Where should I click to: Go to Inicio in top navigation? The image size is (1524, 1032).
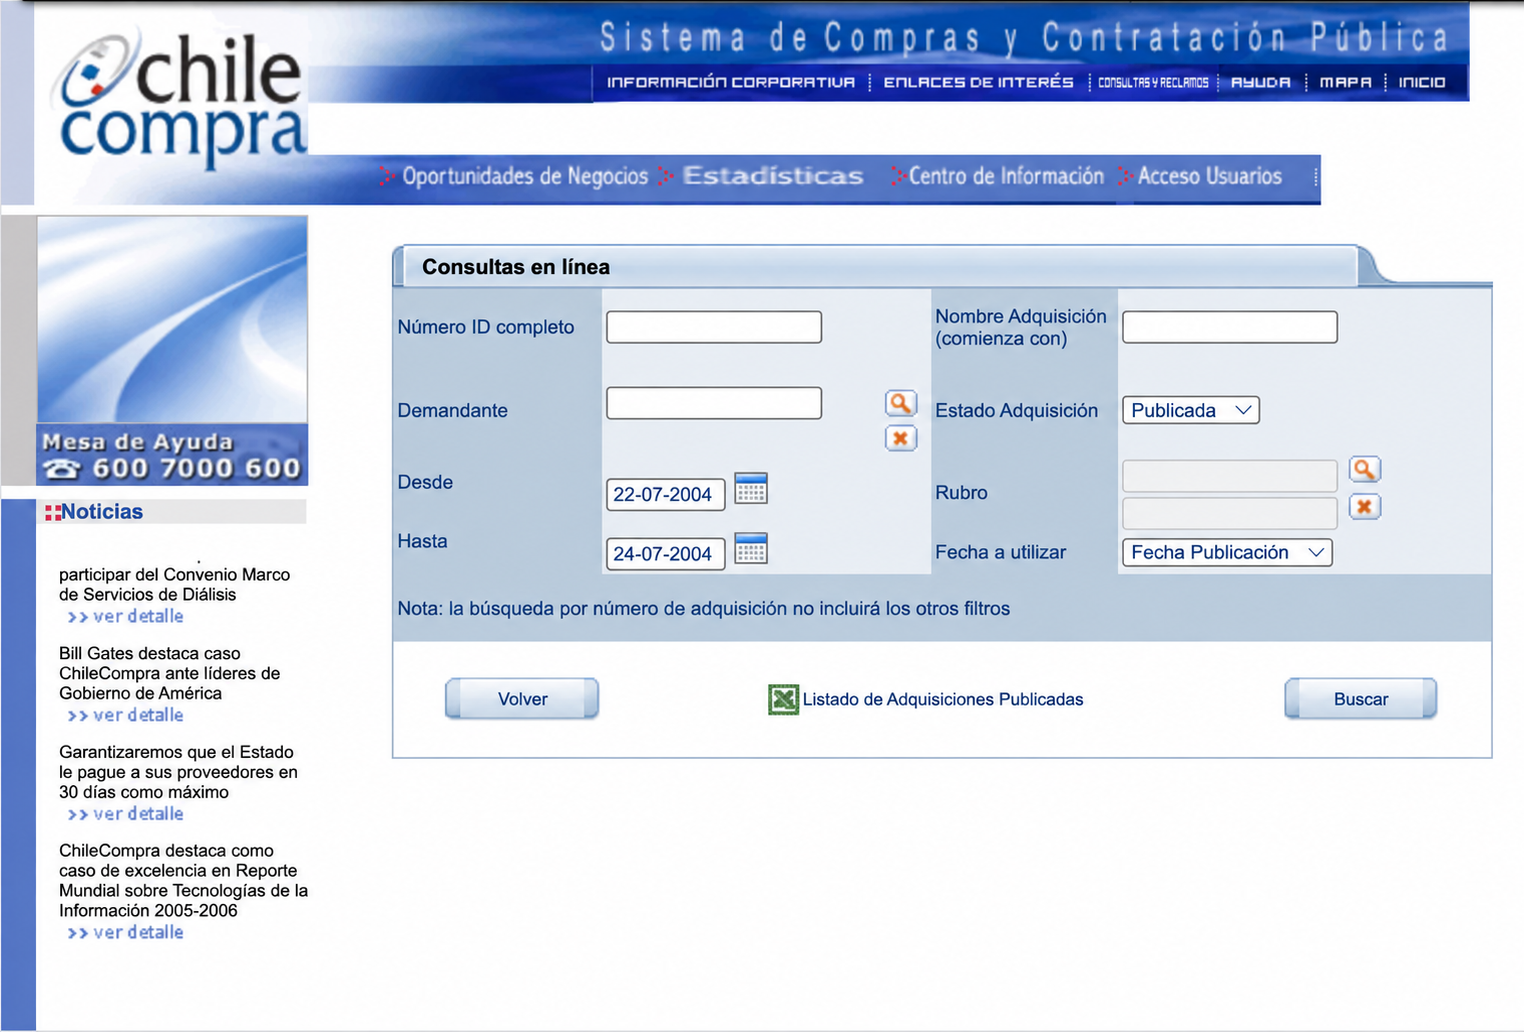(1422, 82)
